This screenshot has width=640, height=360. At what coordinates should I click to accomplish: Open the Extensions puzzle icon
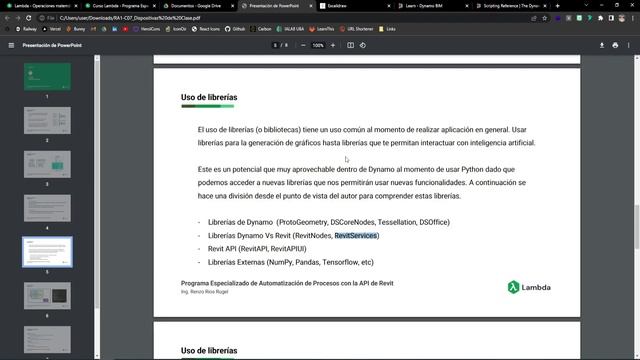tap(600, 18)
